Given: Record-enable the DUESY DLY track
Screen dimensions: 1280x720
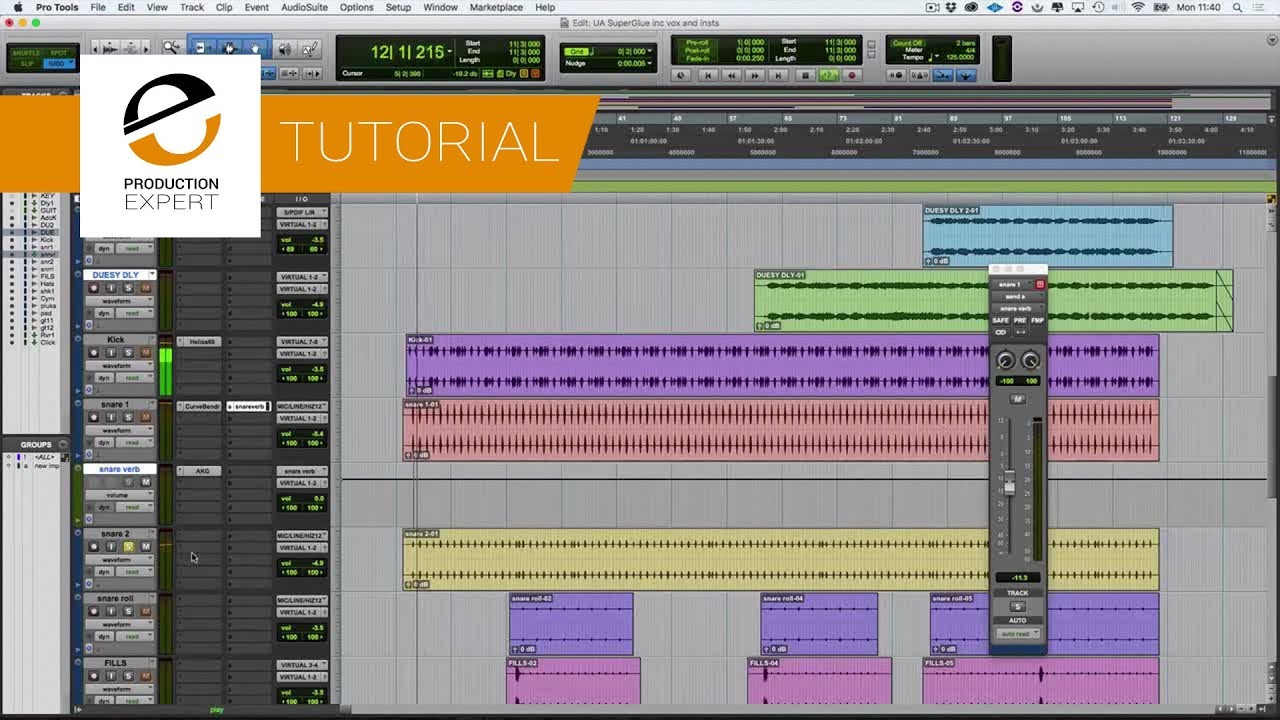Looking at the screenshot, I should [94, 288].
